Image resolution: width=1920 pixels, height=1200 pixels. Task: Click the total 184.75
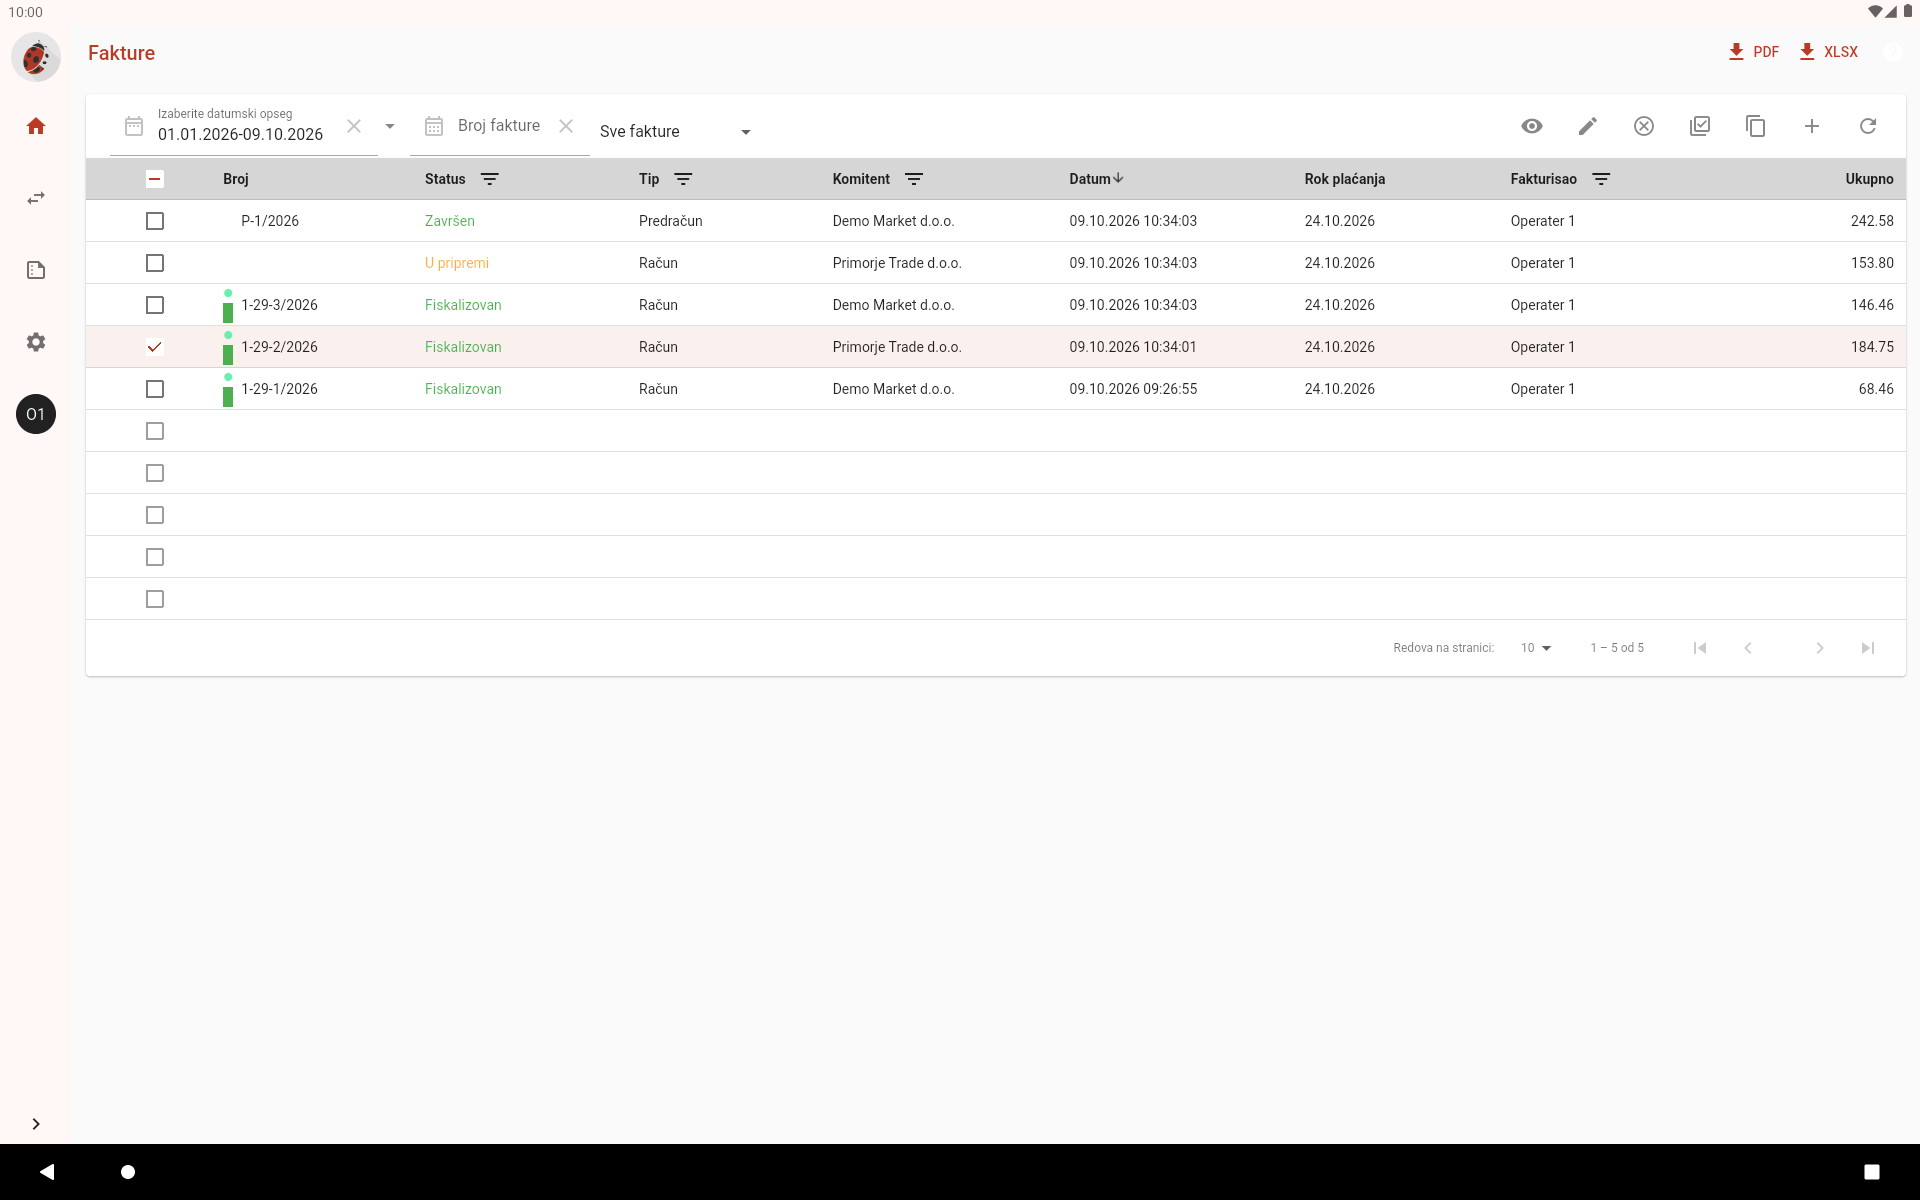1872,347
